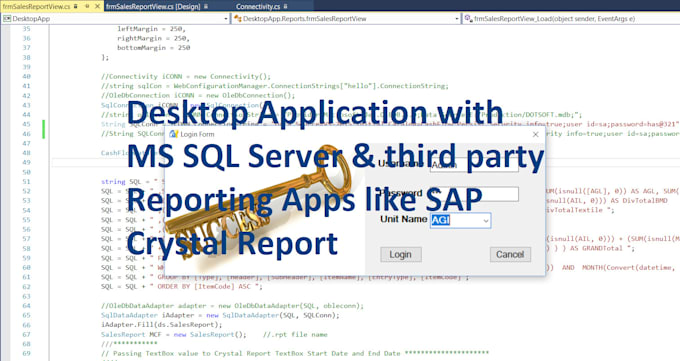Close the active frmSalesReportView.cs tab
Image resolution: width=680 pixels, height=361 pixels.
coord(97,6)
